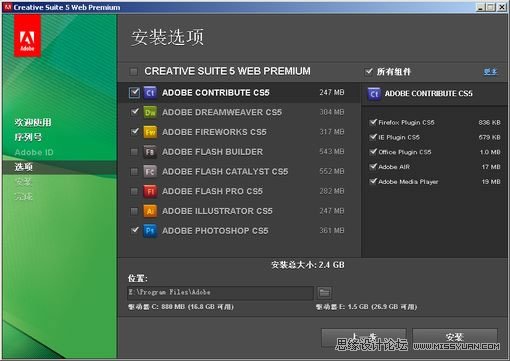Click the Adobe logo in the sidebar
The image size is (510, 361).
pos(27,37)
